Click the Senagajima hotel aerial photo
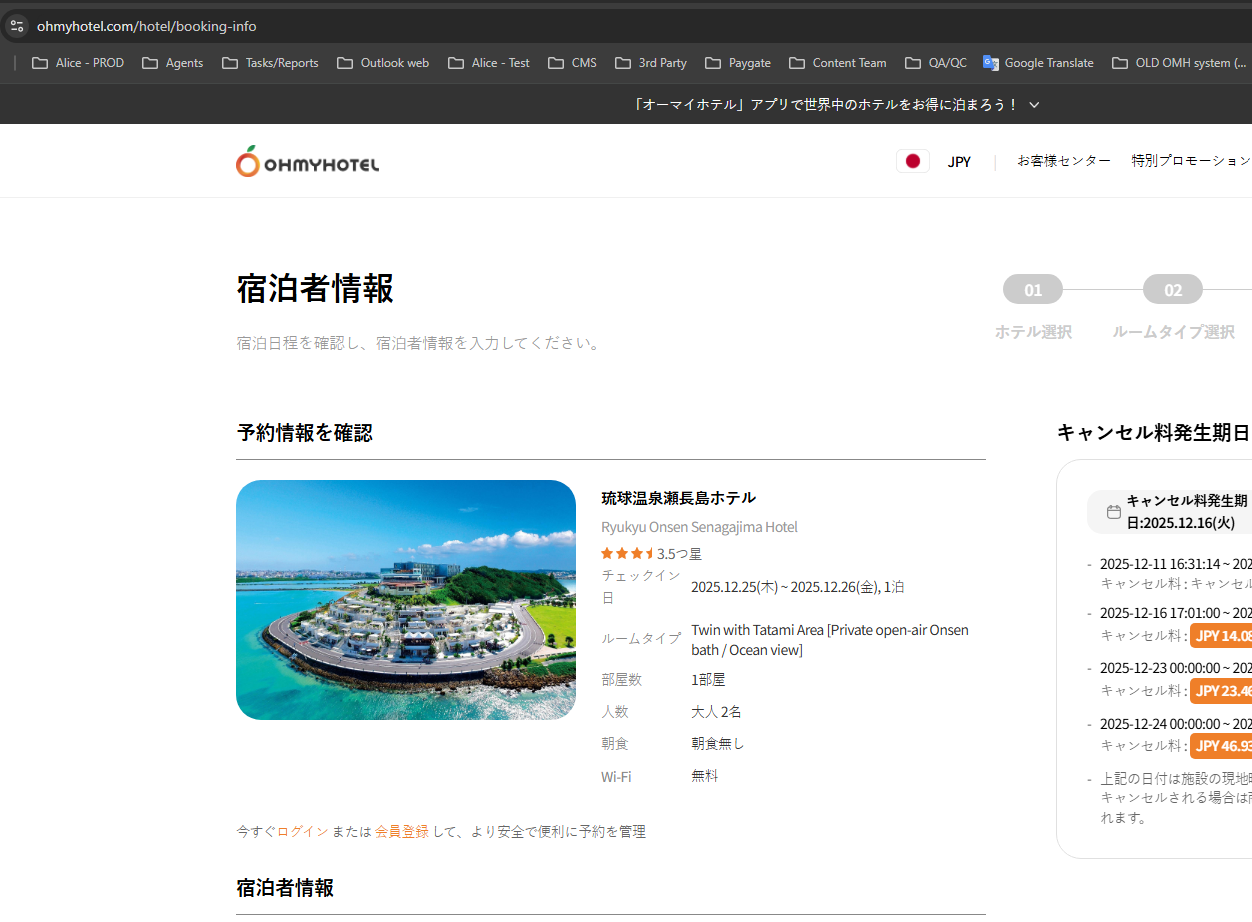1252x922 pixels. (406, 600)
